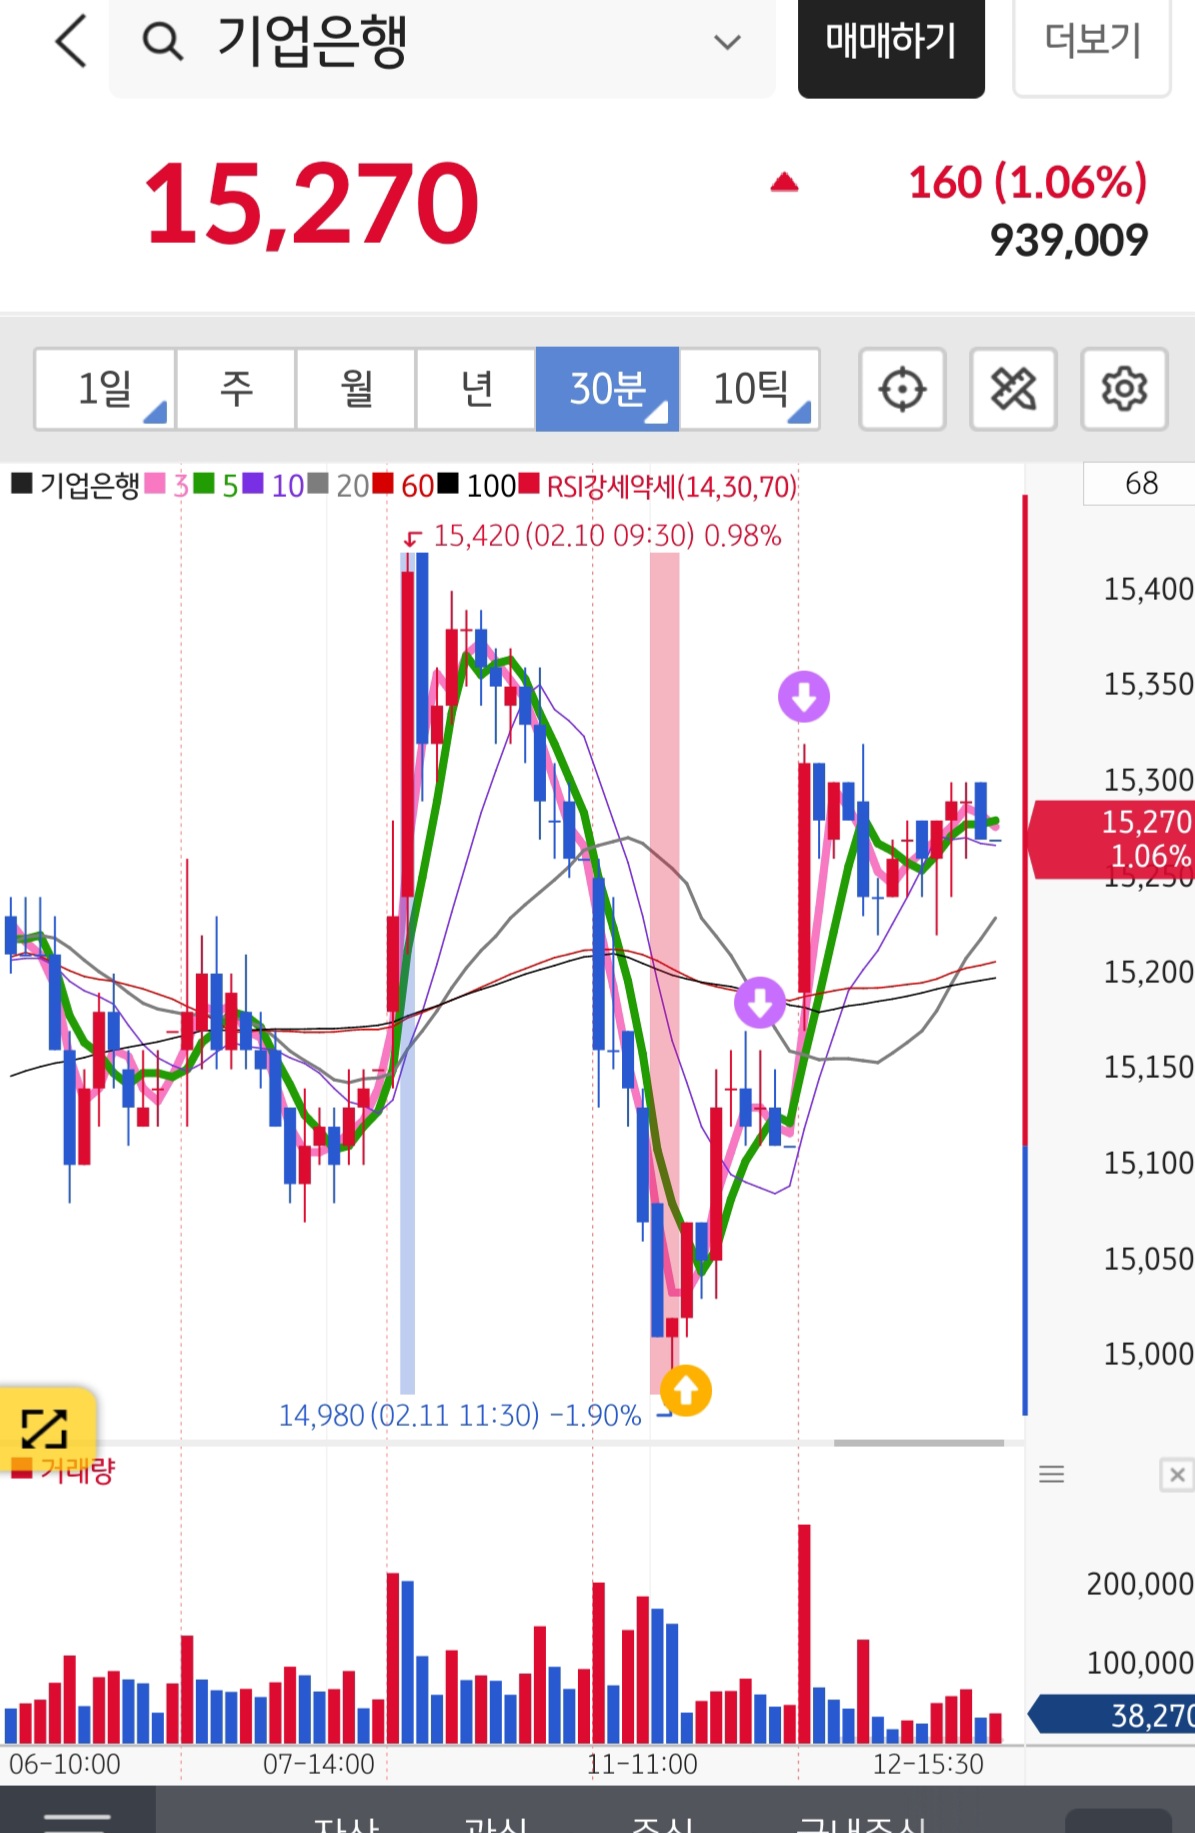Tap the current price 15,270 heading
This screenshot has height=1833, width=1195.
[312, 204]
